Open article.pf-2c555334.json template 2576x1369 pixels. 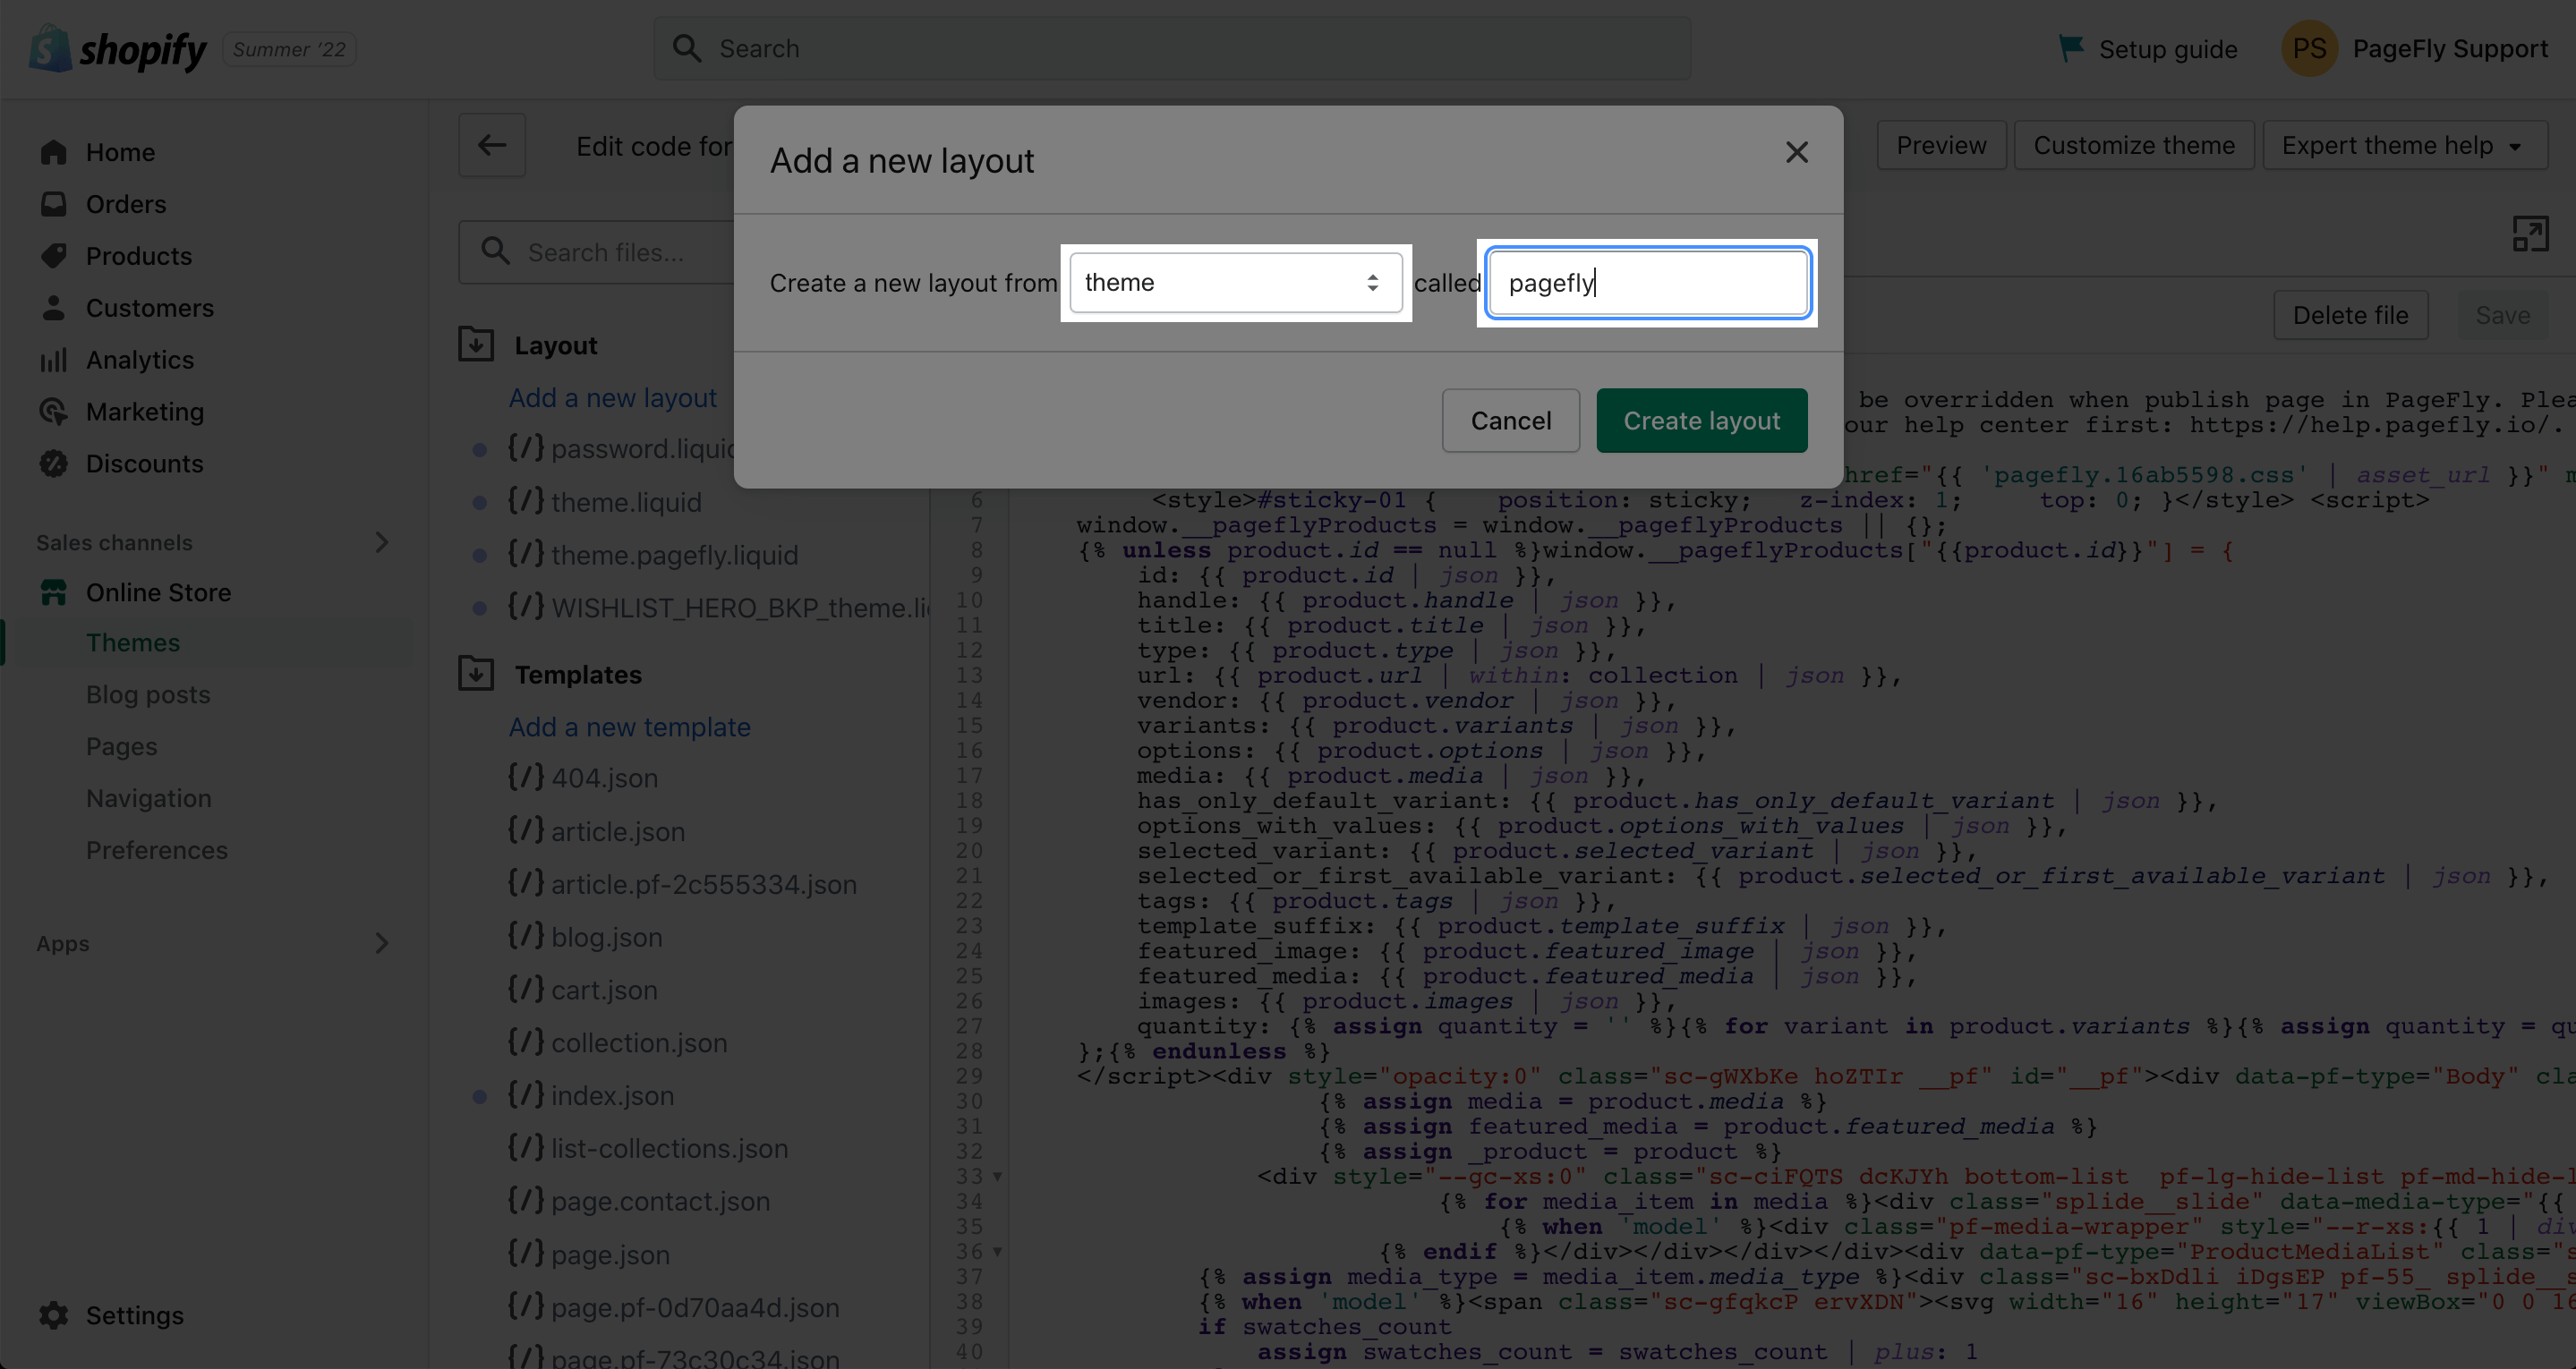click(682, 884)
